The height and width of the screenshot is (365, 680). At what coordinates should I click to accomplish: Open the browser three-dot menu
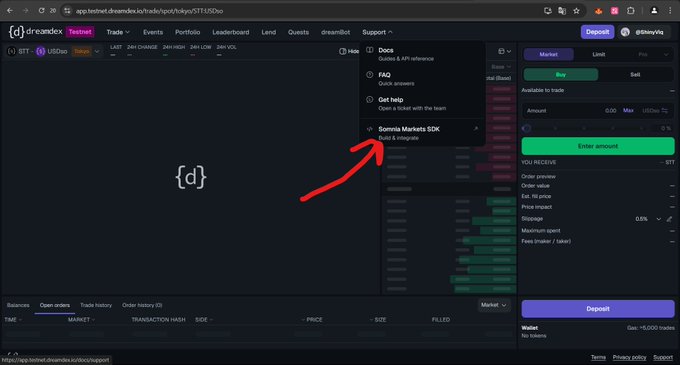pos(670,11)
